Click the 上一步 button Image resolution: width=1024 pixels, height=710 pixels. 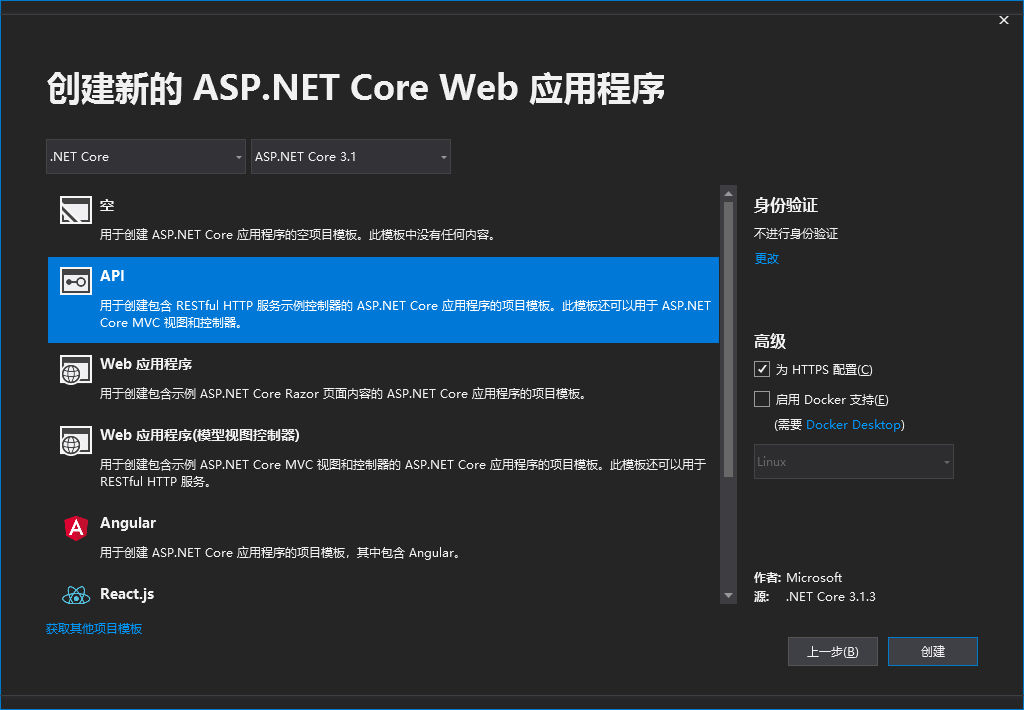point(832,651)
